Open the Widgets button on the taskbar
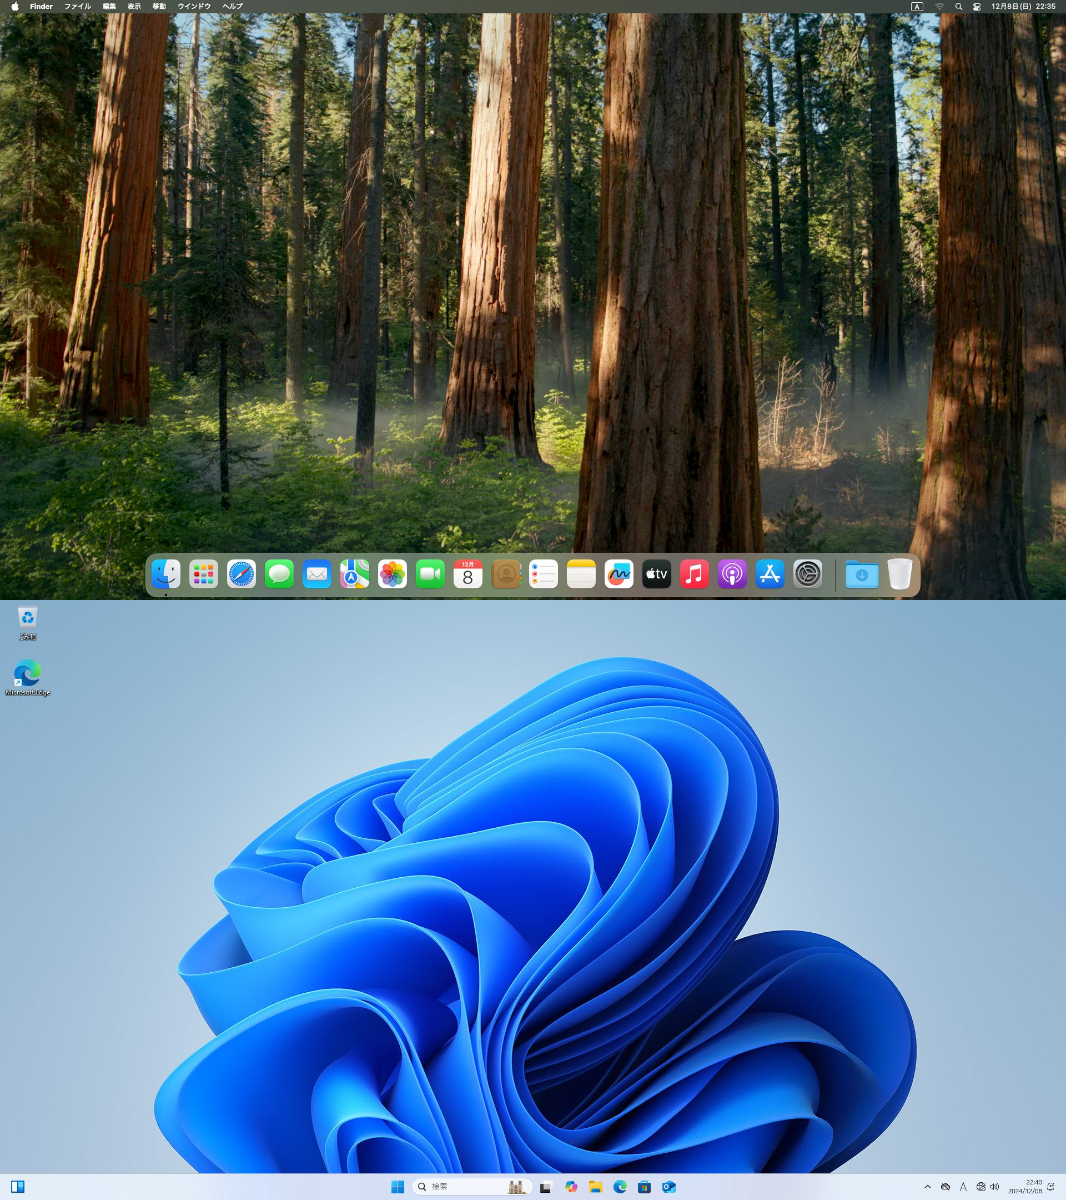Screen dimensions: 1066x1200 pos(17,1187)
